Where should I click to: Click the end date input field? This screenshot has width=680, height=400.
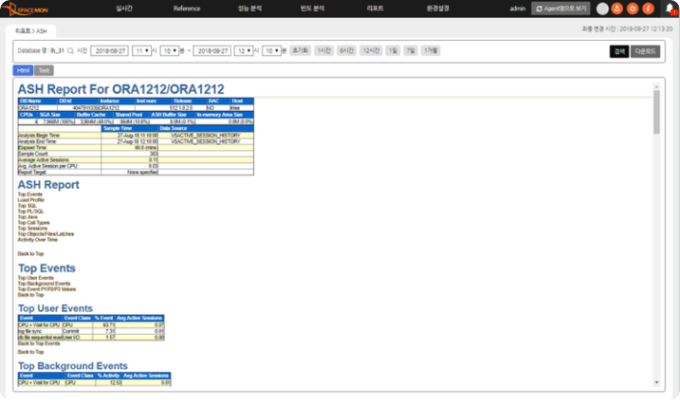(x=212, y=51)
